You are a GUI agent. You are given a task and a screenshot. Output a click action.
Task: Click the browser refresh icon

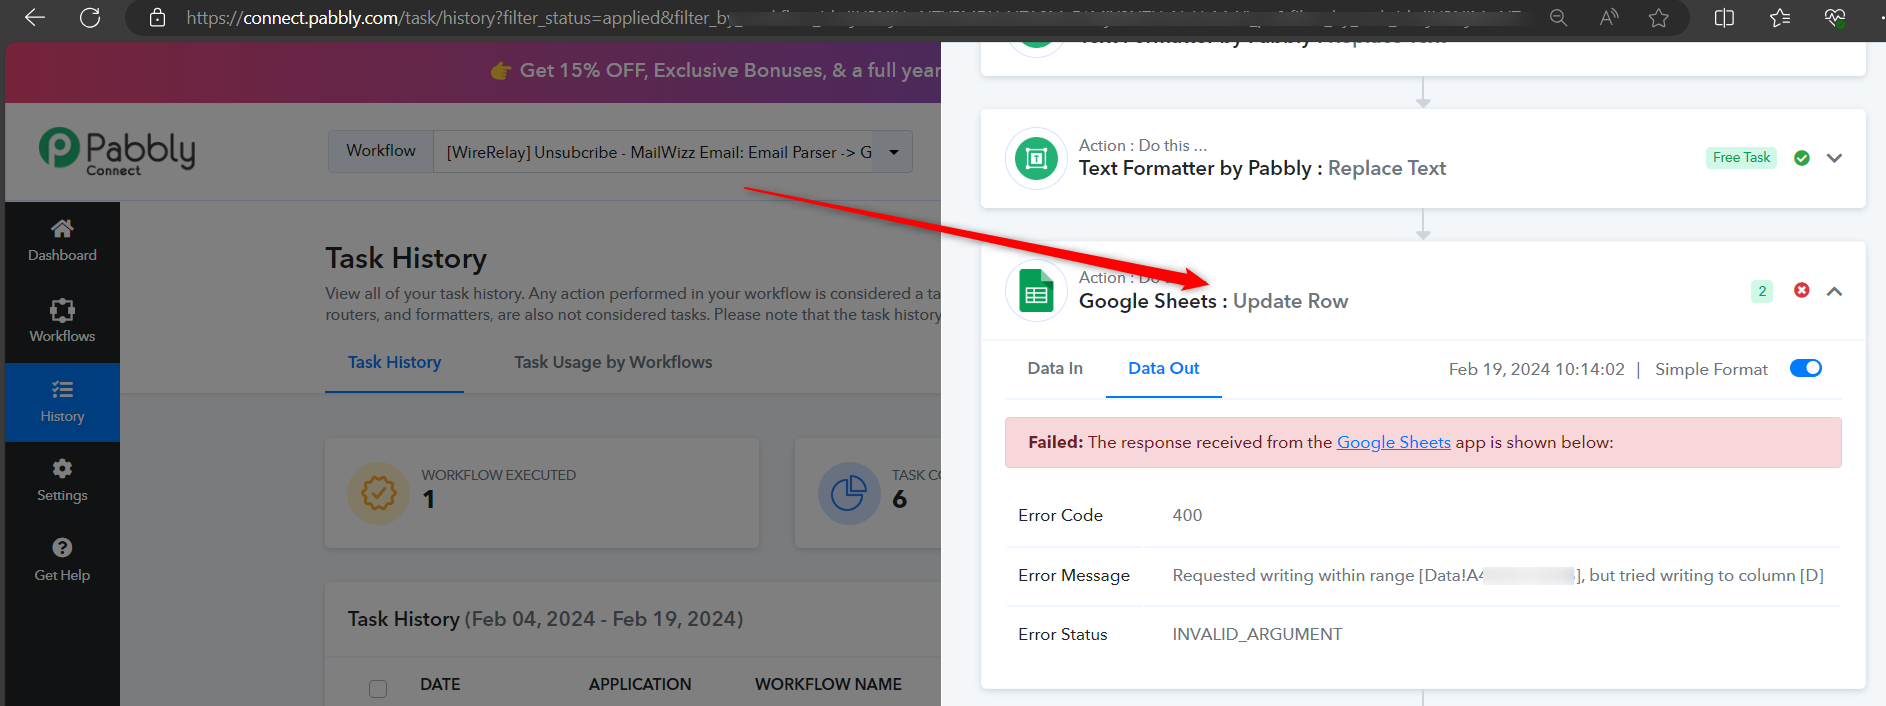[x=90, y=18]
